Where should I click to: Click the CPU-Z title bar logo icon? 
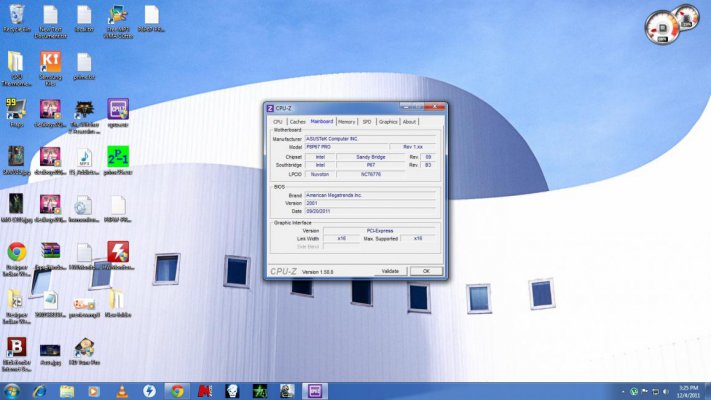[x=270, y=108]
